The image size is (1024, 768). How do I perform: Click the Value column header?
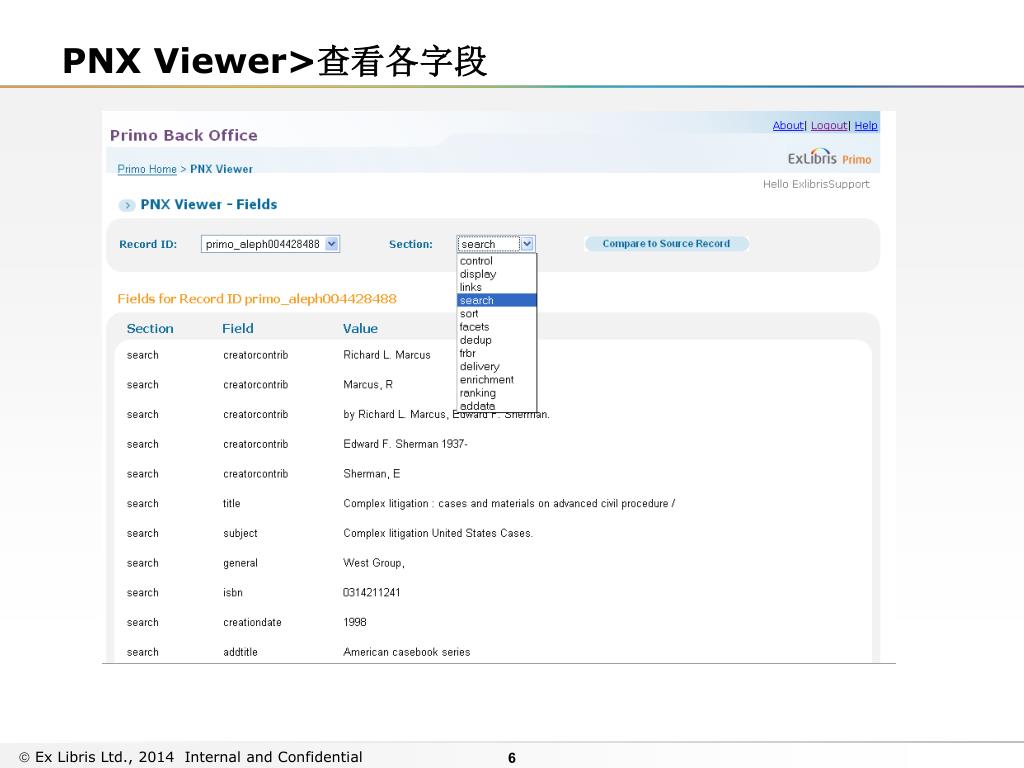[360, 328]
